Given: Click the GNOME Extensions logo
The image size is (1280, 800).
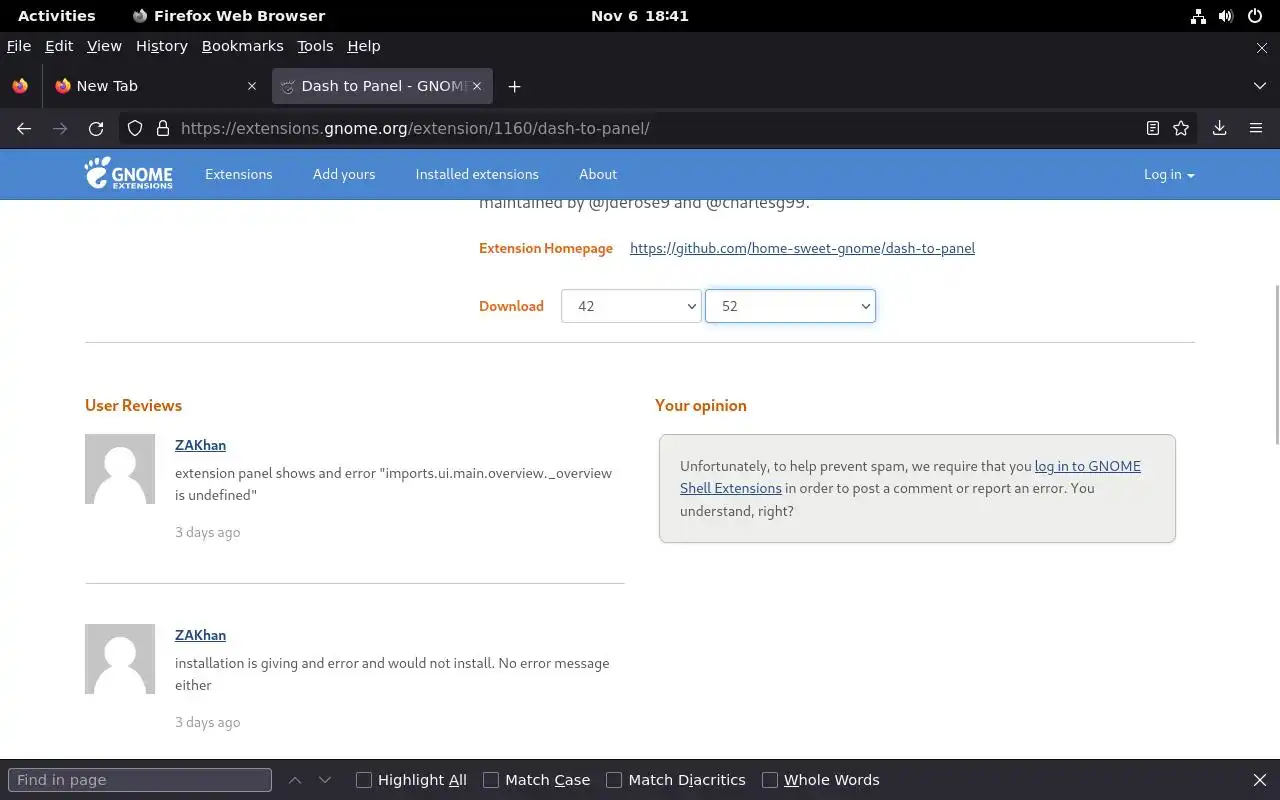Looking at the screenshot, I should coord(129,173).
